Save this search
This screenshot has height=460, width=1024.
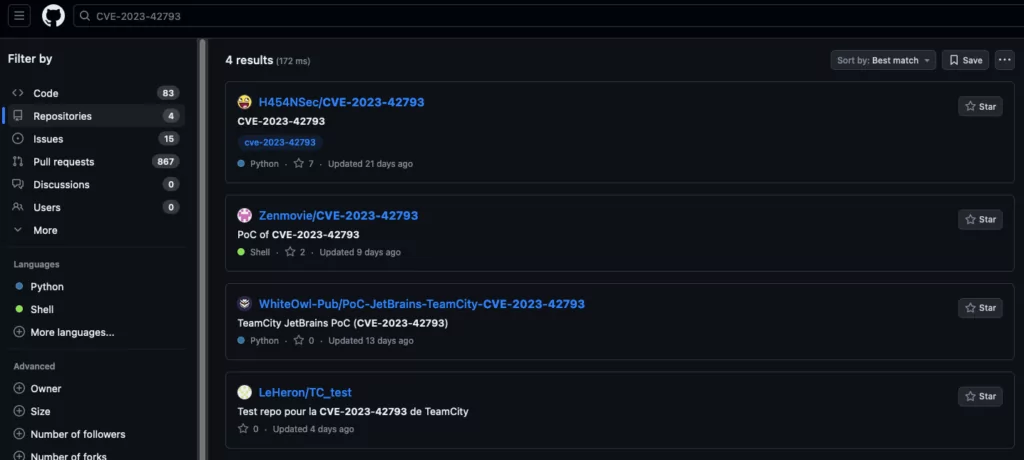[x=965, y=60]
